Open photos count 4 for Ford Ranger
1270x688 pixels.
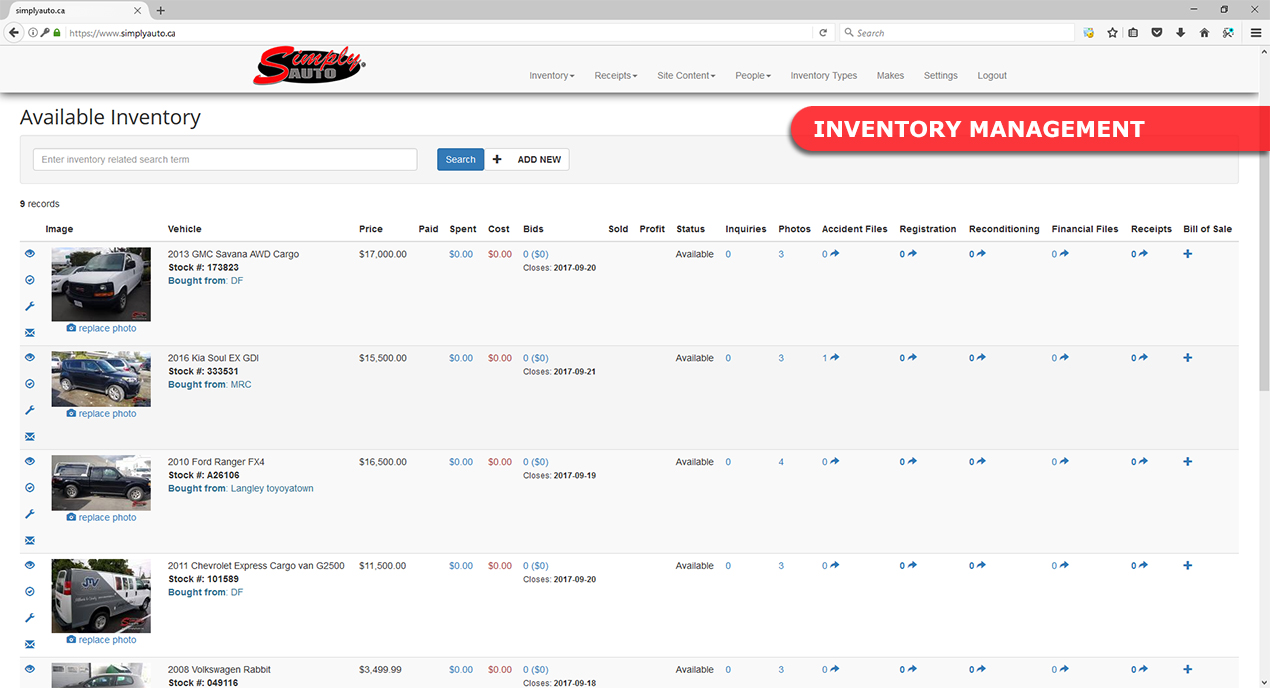[x=781, y=462]
